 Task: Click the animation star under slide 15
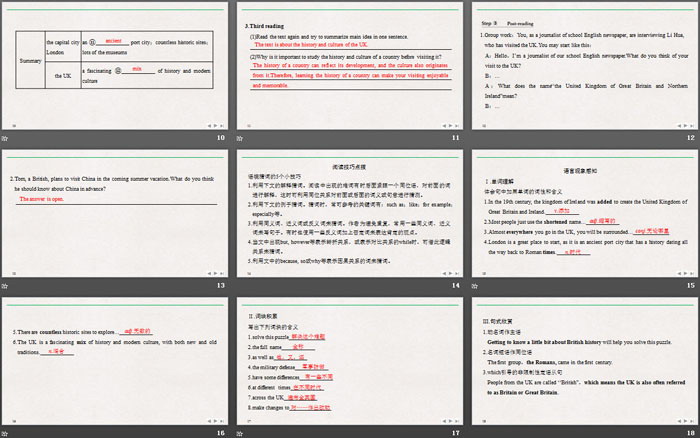(x=475, y=286)
